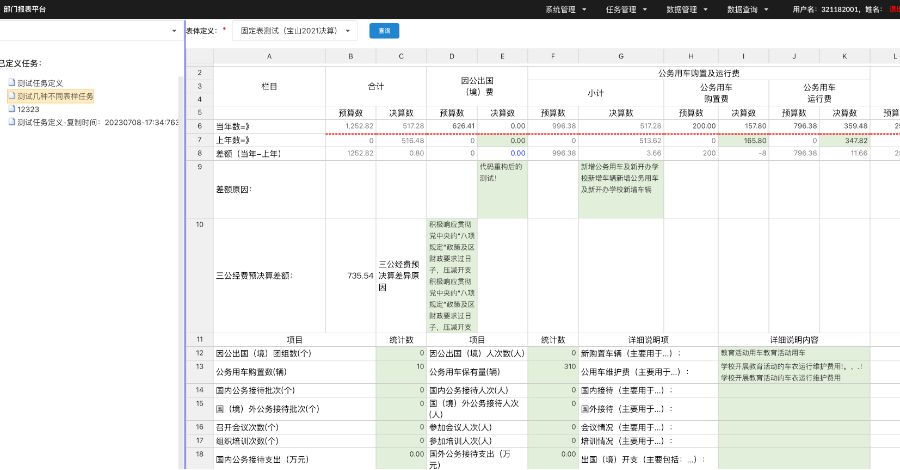Click file icon beside 测试任务定义

11,83
